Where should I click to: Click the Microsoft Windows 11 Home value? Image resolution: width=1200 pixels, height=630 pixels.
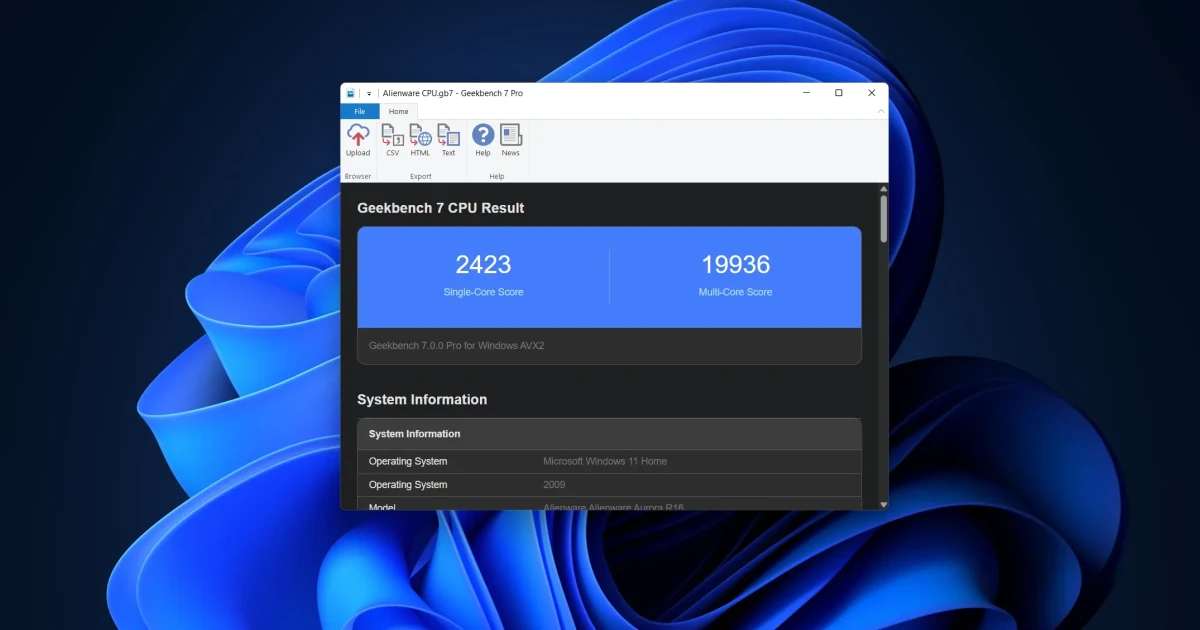605,461
